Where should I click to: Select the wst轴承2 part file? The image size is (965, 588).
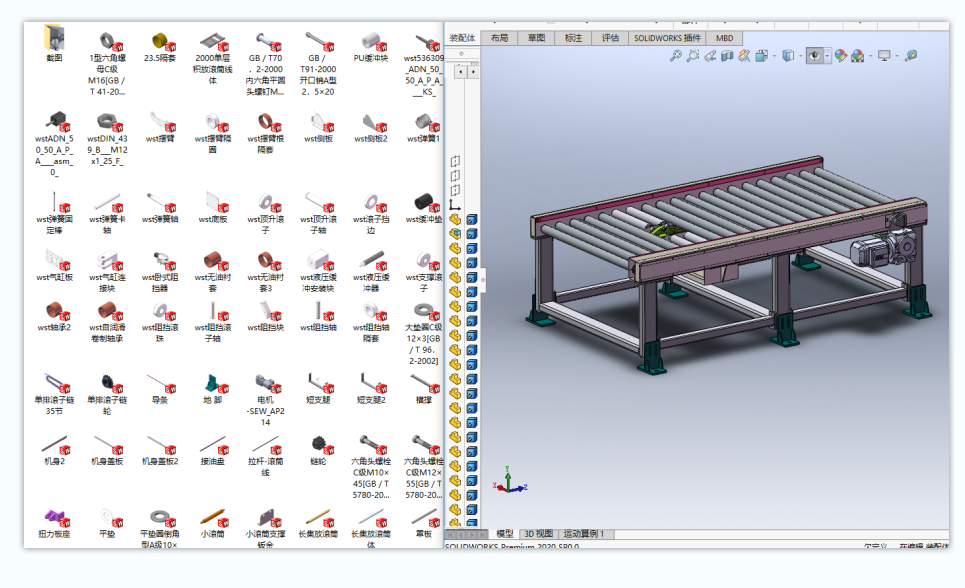[54, 316]
